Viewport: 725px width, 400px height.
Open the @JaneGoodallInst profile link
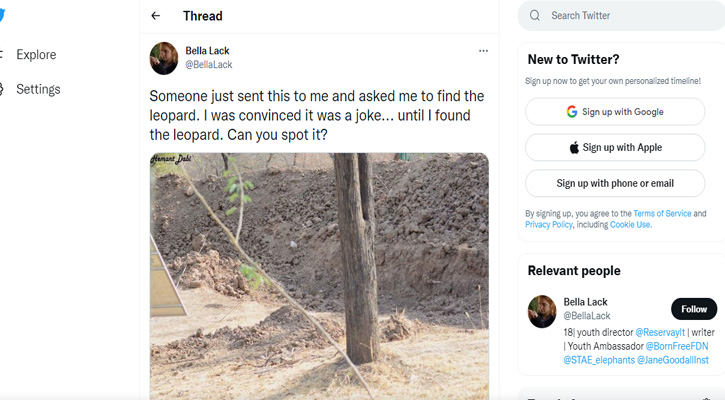[x=677, y=359]
